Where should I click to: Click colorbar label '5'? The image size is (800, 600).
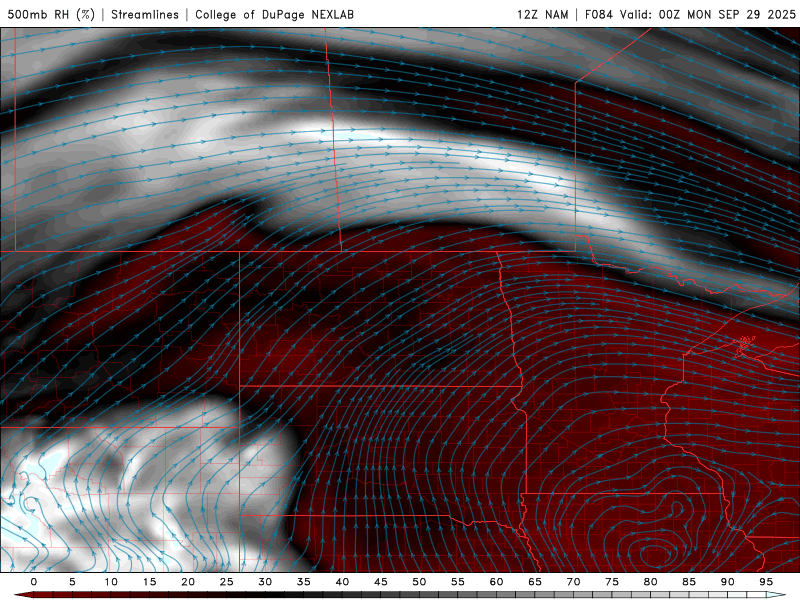72,582
